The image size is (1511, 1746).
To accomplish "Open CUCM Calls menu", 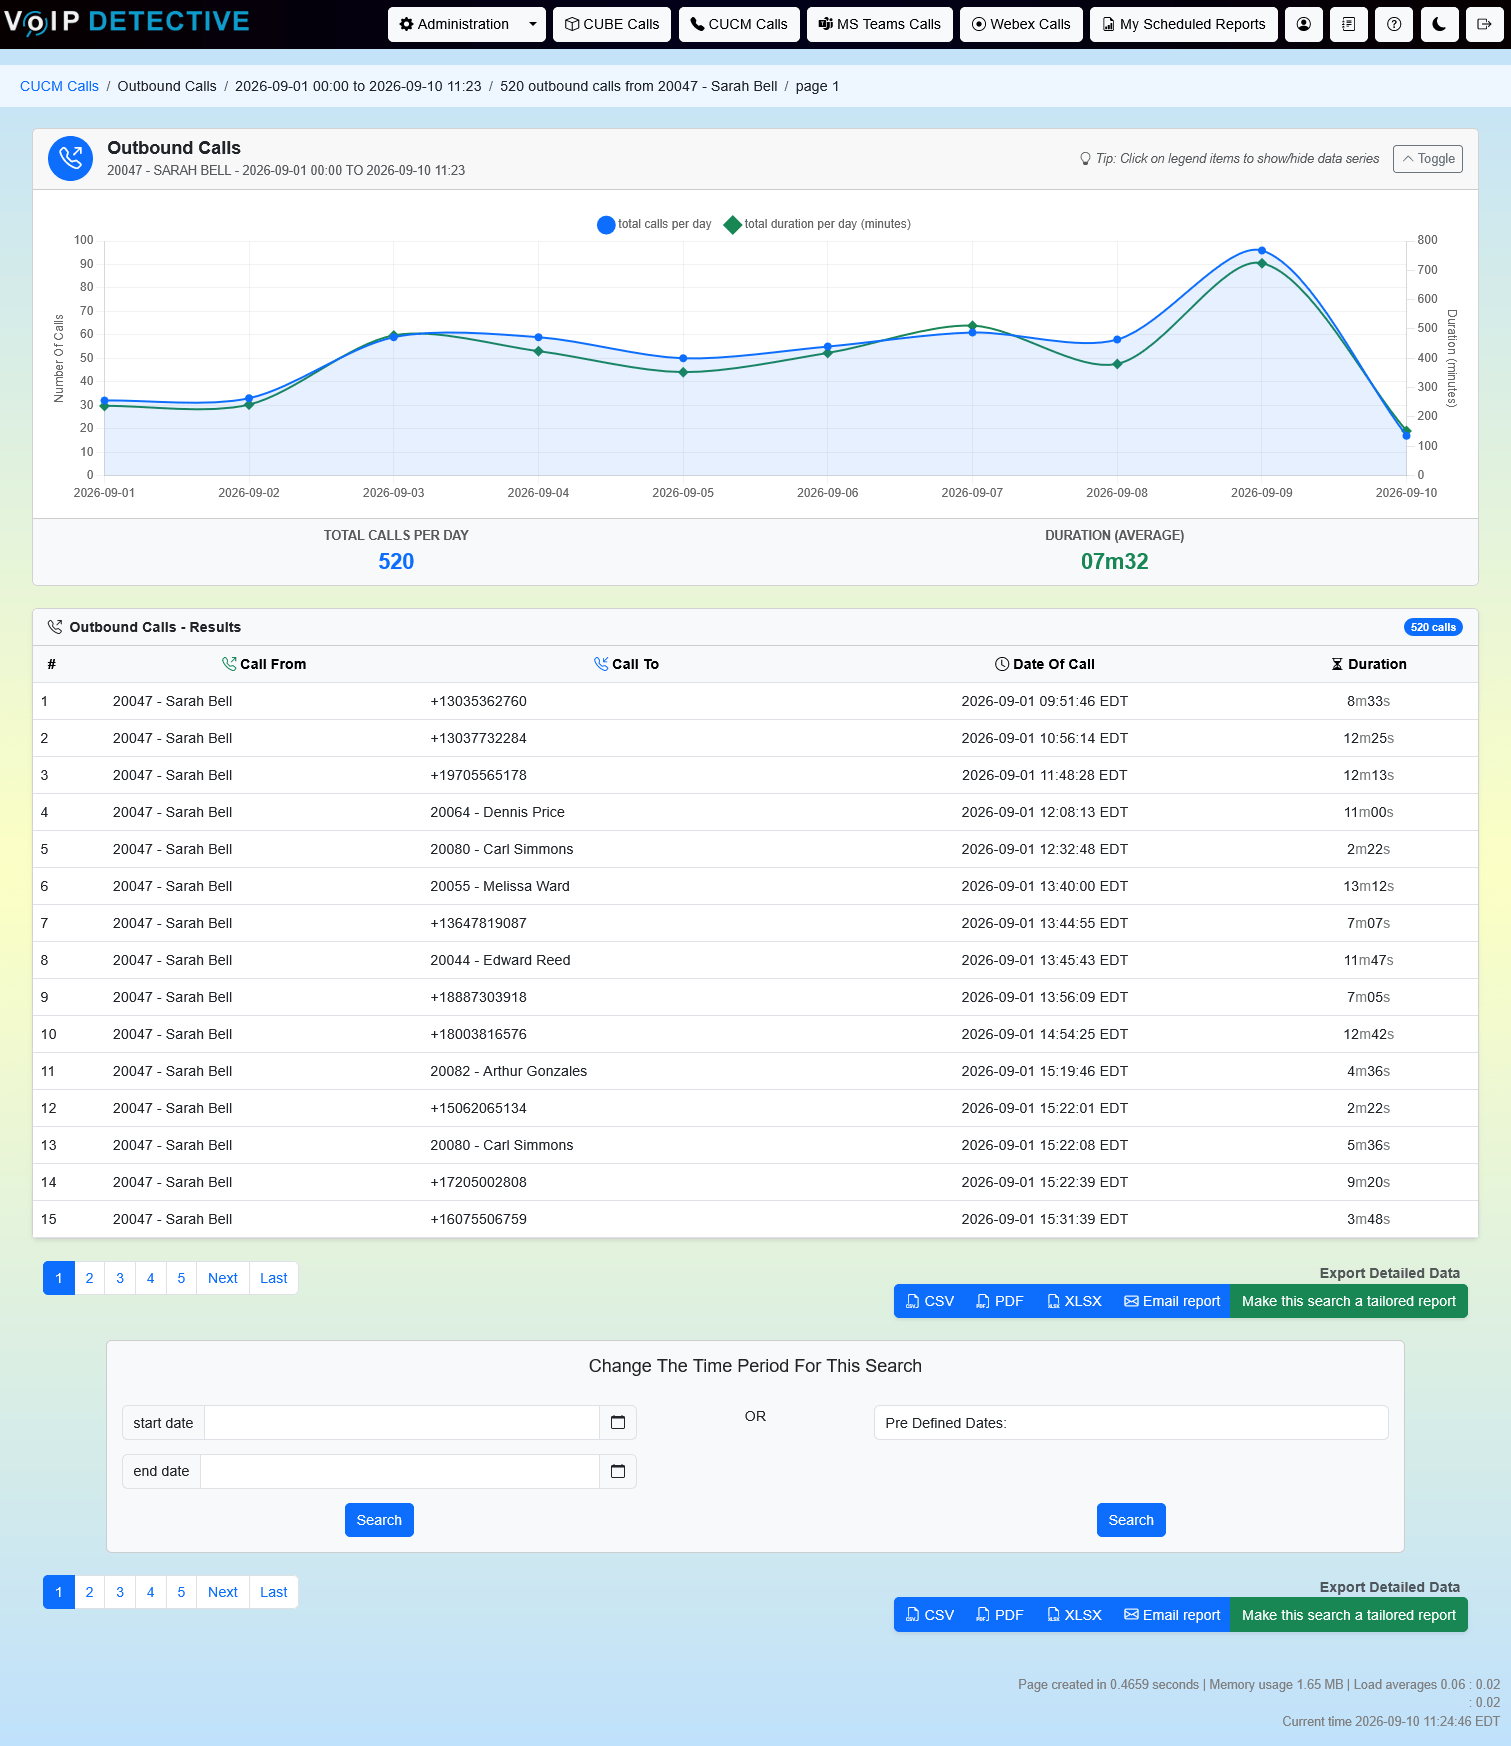I will [x=739, y=24].
